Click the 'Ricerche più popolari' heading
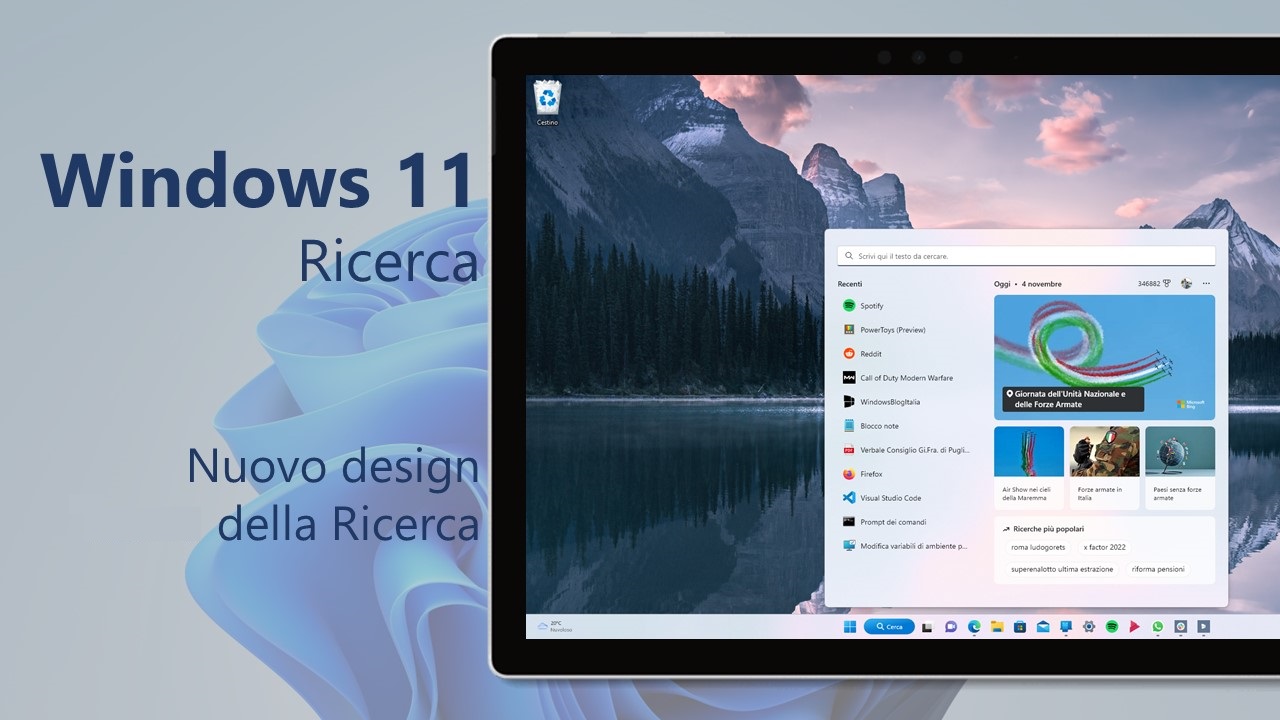This screenshot has height=720, width=1280. coord(1043,528)
